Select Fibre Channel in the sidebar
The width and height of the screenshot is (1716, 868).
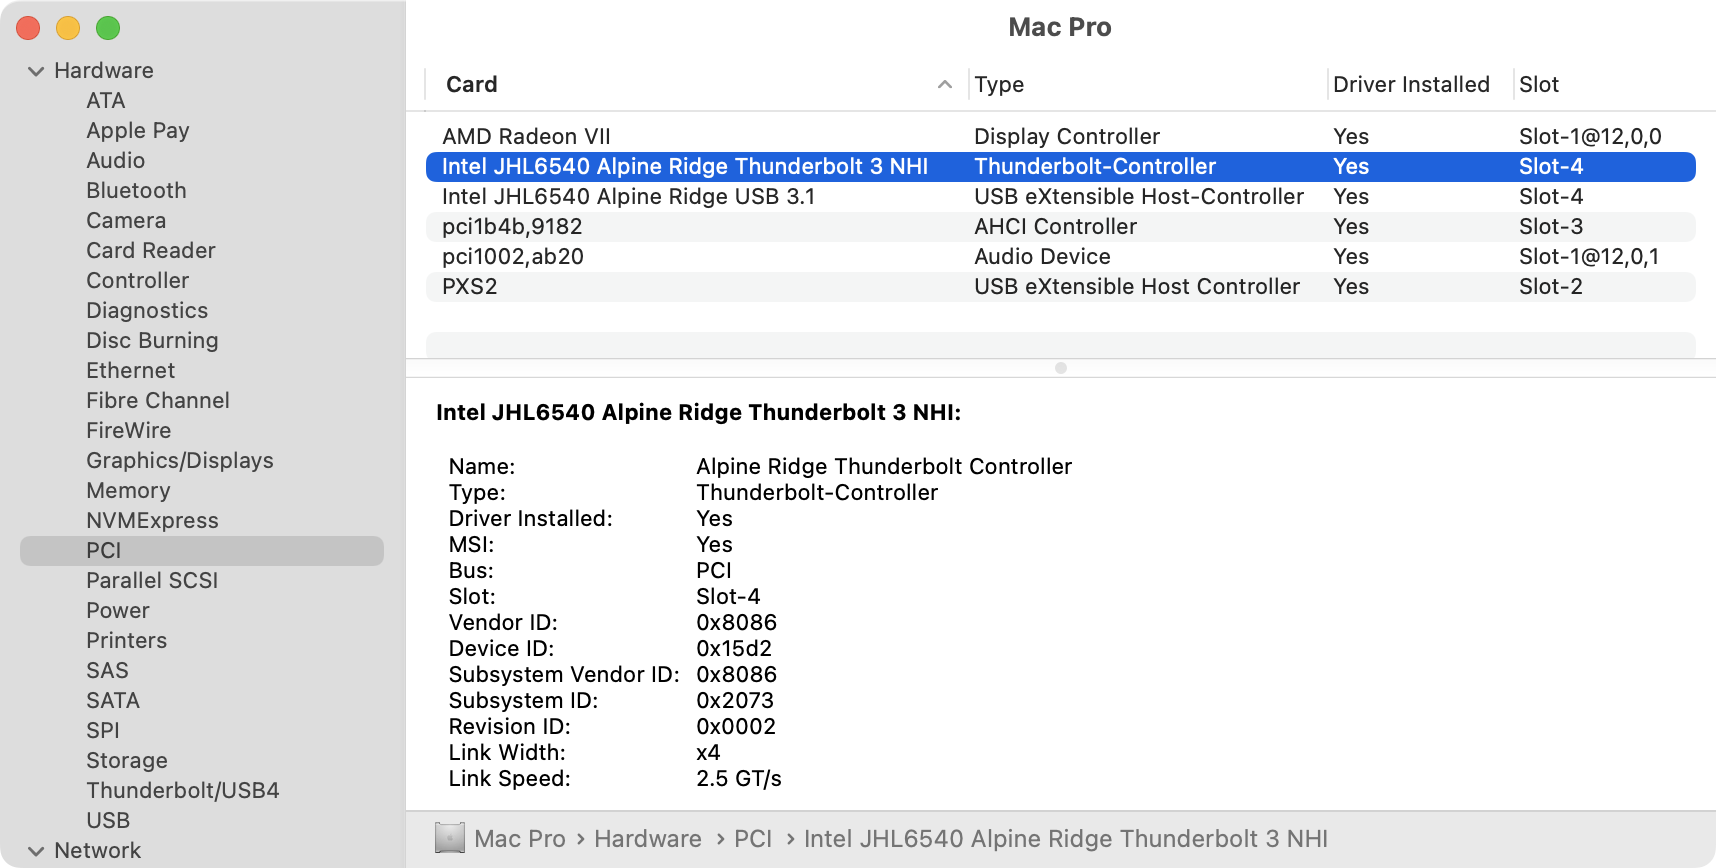pos(158,401)
